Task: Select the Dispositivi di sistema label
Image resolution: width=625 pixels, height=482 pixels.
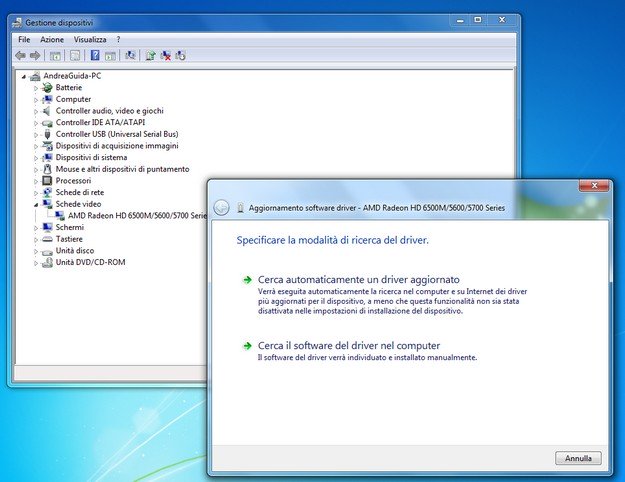Action: click(91, 157)
